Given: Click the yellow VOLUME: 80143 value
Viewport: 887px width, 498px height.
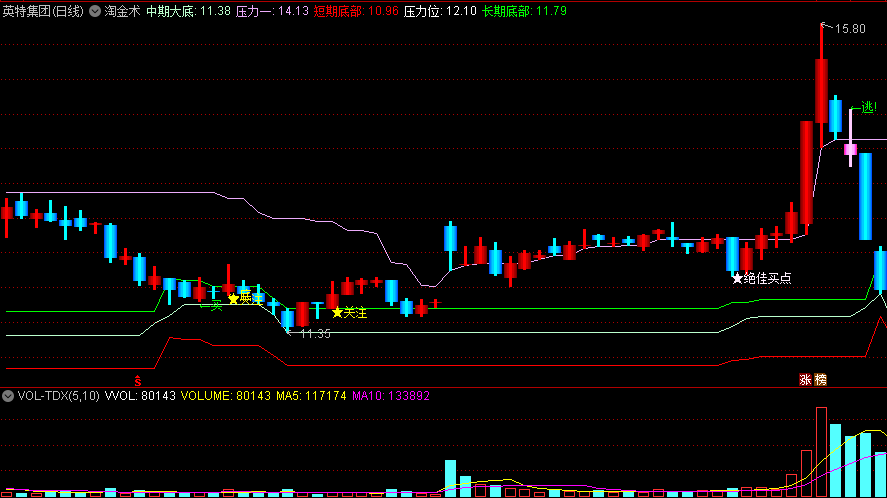Looking at the screenshot, I should (x=226, y=396).
